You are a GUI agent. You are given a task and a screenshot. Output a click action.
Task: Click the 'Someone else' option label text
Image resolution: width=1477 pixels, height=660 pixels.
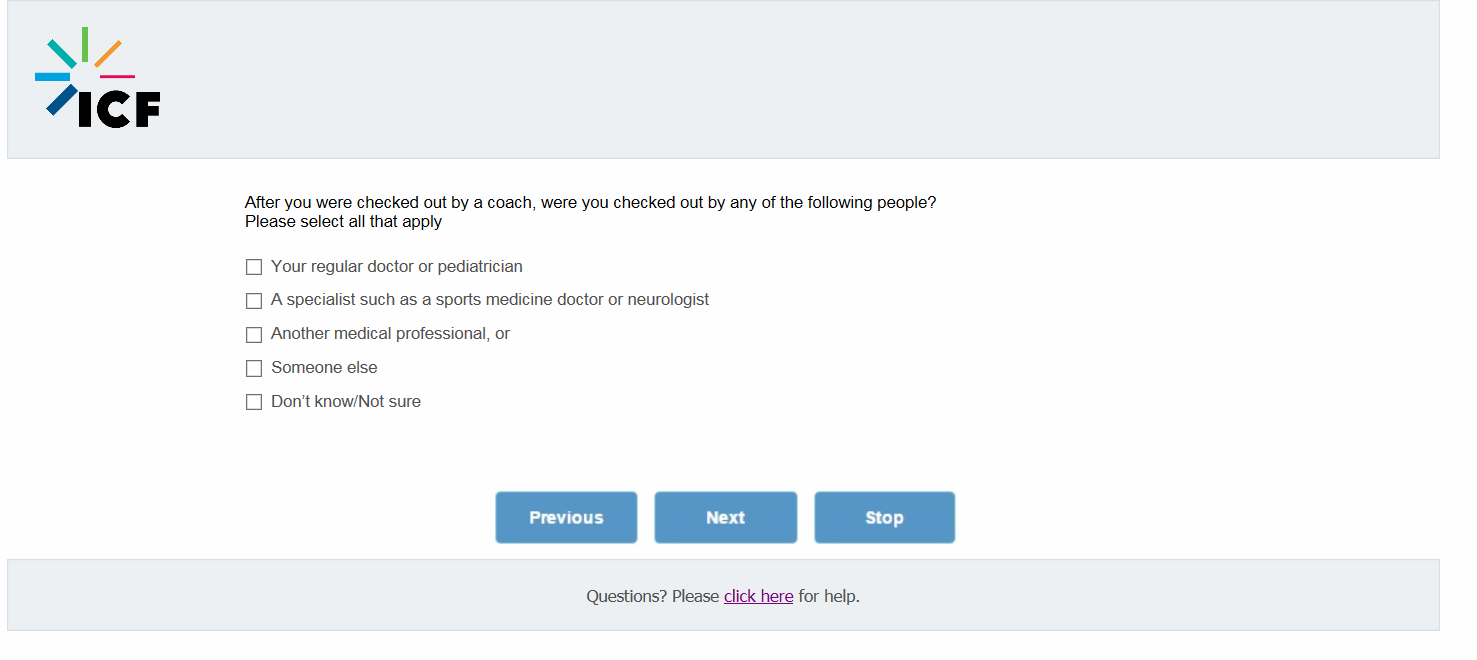[324, 368]
